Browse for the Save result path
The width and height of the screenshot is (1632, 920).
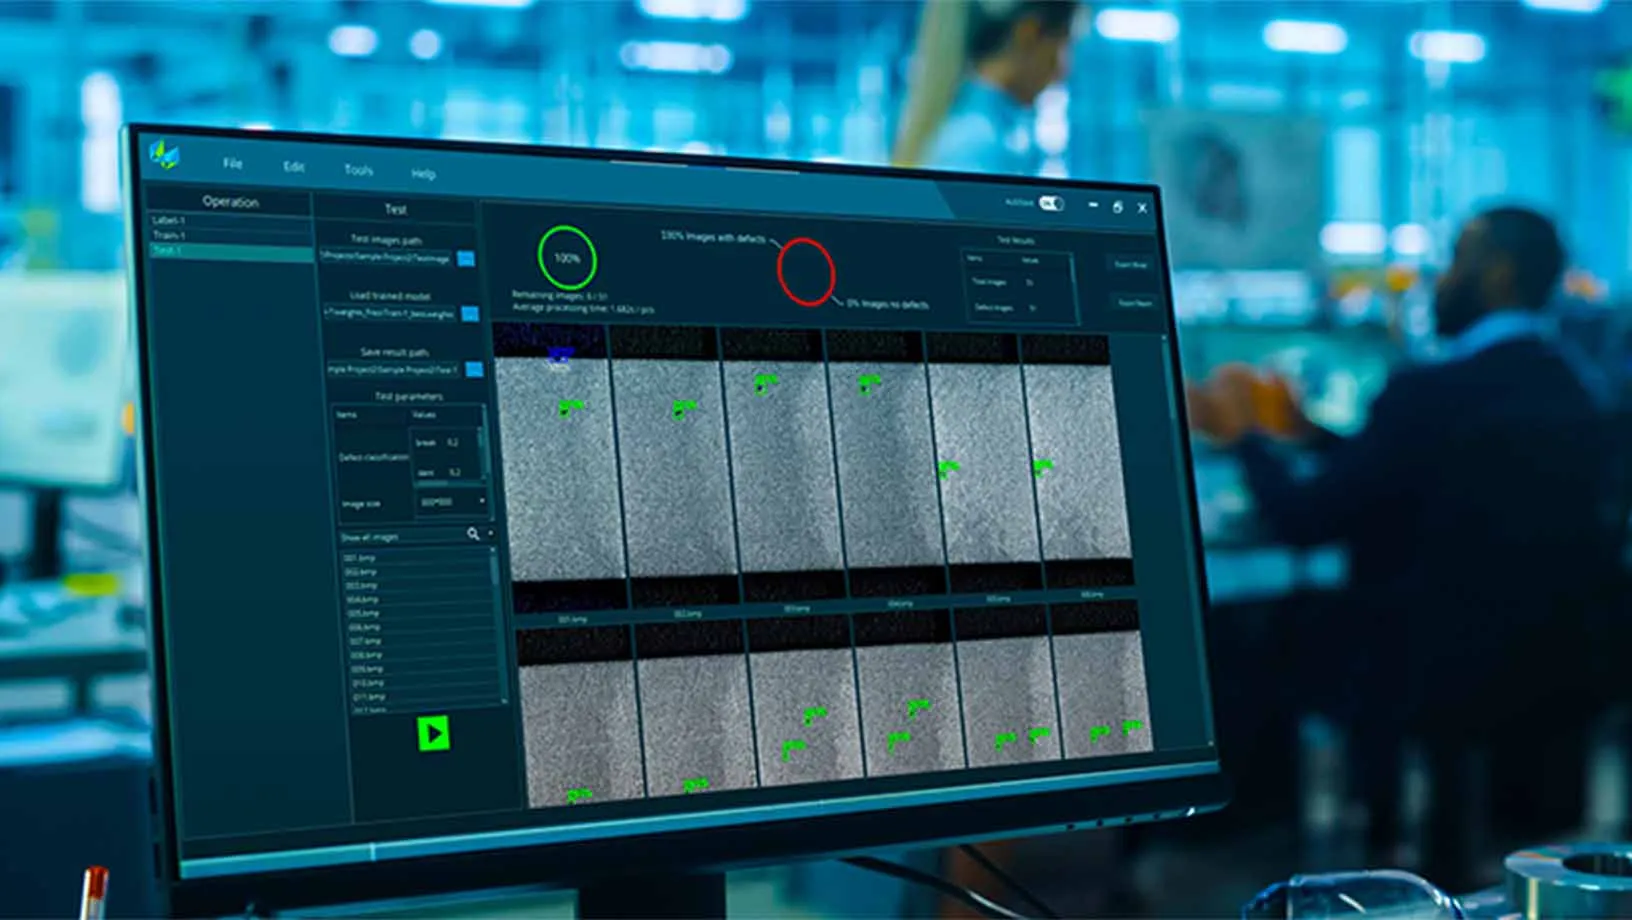click(474, 370)
